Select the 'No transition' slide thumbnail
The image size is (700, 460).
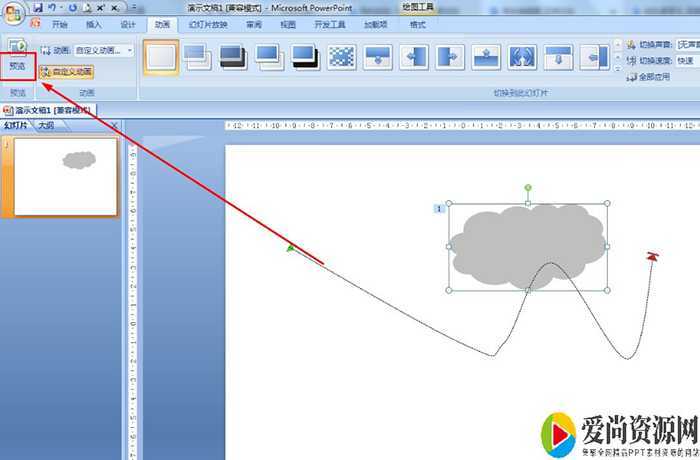click(x=161, y=58)
